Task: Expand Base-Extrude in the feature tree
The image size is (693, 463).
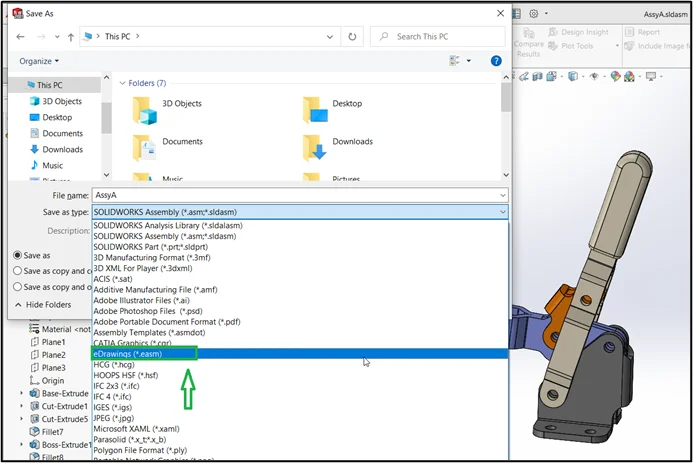Action: tap(21, 393)
